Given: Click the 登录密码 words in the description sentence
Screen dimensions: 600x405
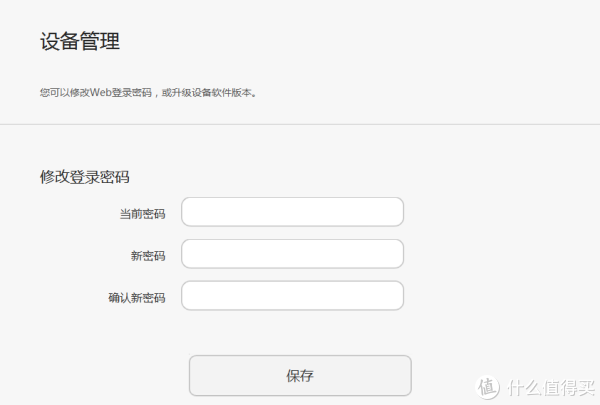Looking at the screenshot, I should (132, 92).
